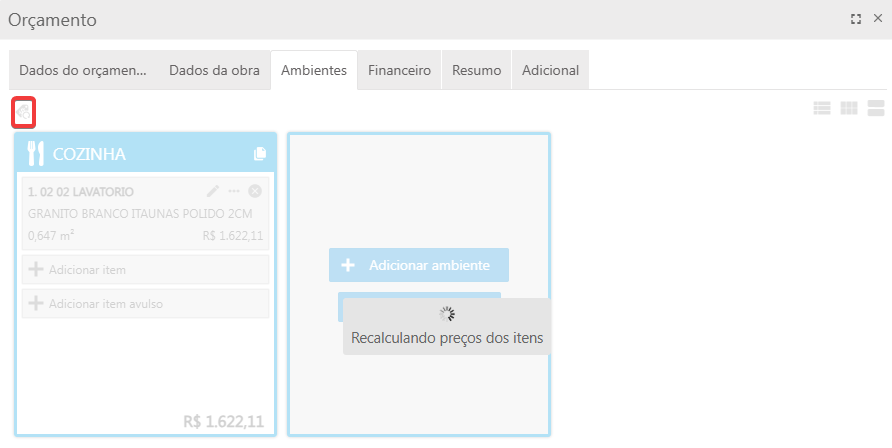Duplicate the COZINHA environment with the copy icon
Viewport: 892px width, 448px height.
tap(260, 154)
